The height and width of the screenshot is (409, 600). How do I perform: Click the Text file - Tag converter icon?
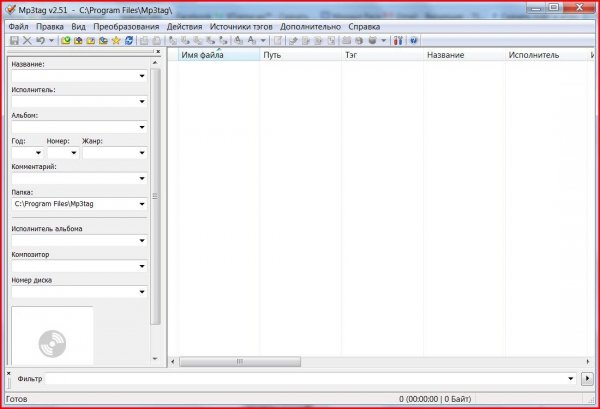coord(211,40)
